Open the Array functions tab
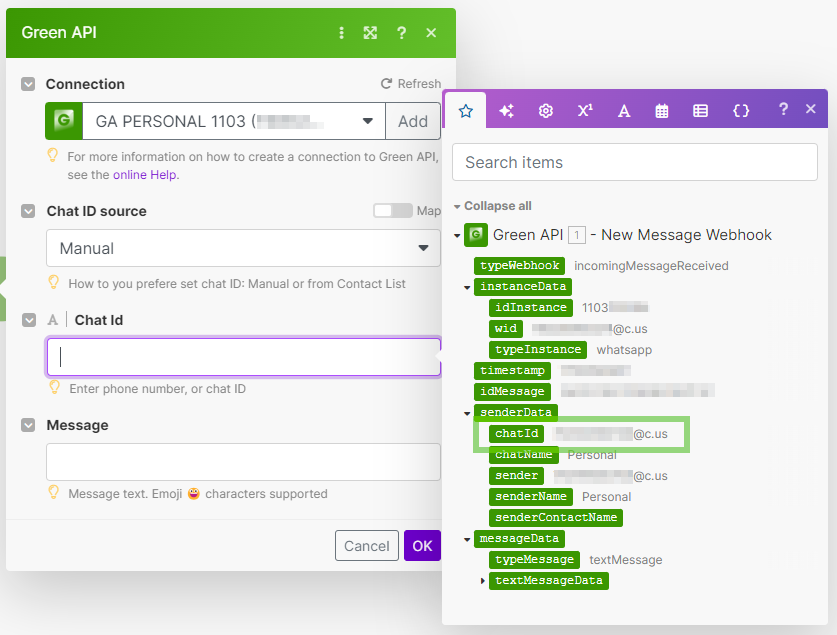 [701, 110]
